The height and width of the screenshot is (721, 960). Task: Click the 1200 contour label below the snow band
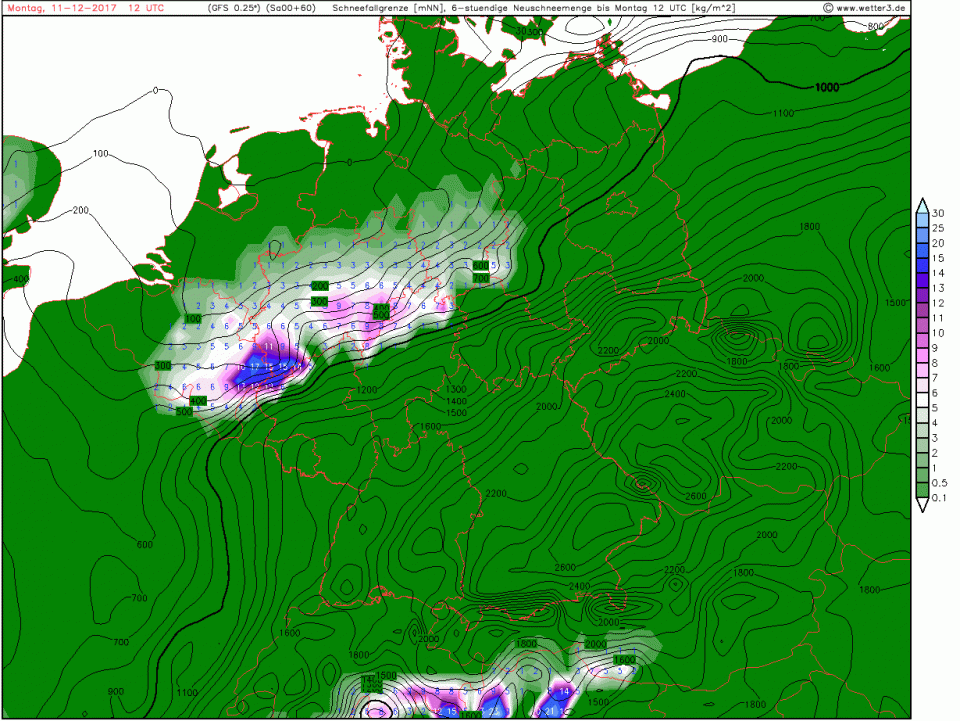point(367,389)
